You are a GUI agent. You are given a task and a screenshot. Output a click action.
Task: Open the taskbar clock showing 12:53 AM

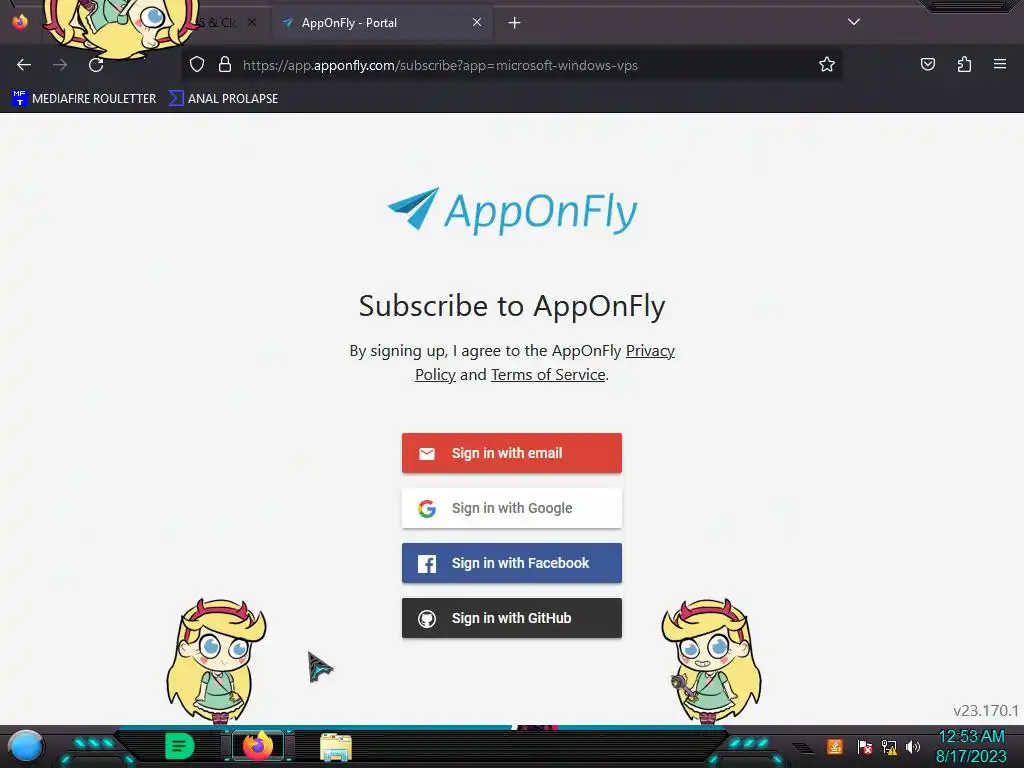coord(971,746)
